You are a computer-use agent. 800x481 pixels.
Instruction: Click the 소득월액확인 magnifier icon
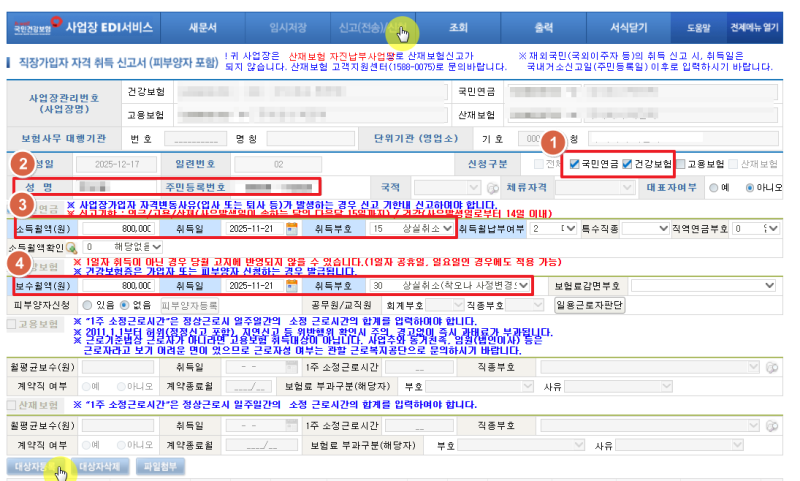[71, 248]
